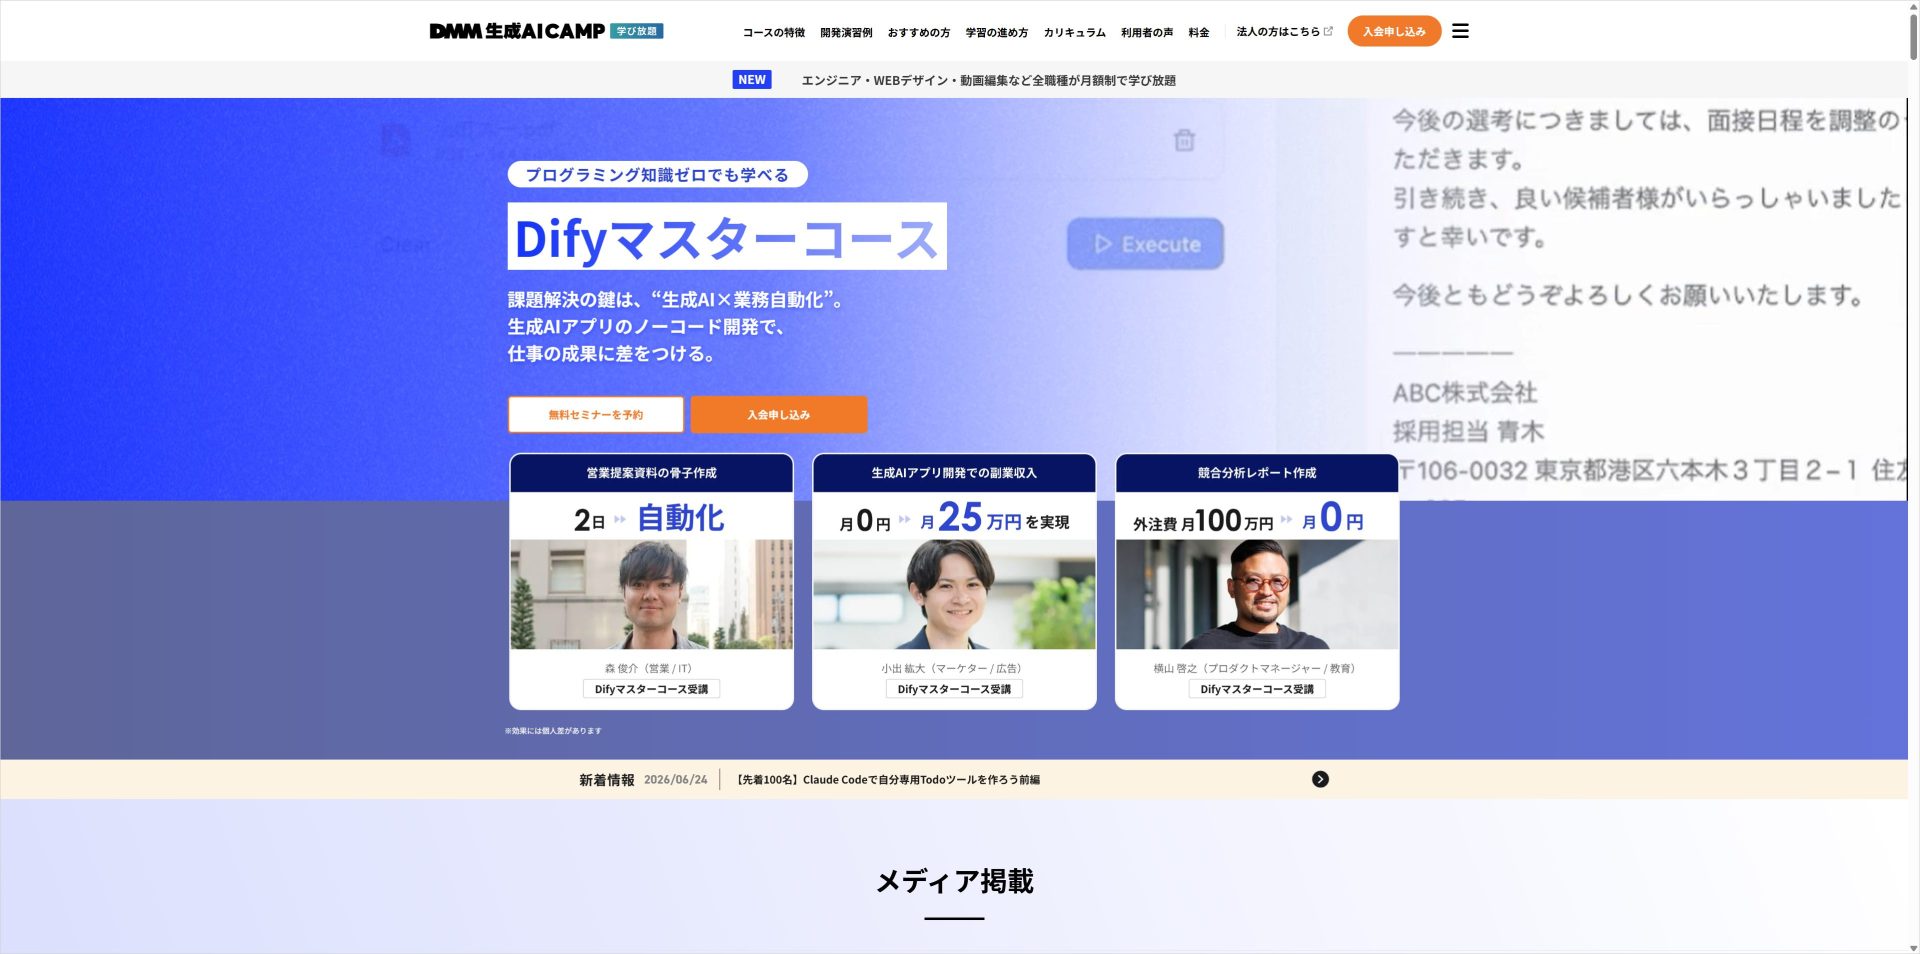Click the date 2026/06/24
The width and height of the screenshot is (1920, 954).
point(675,779)
